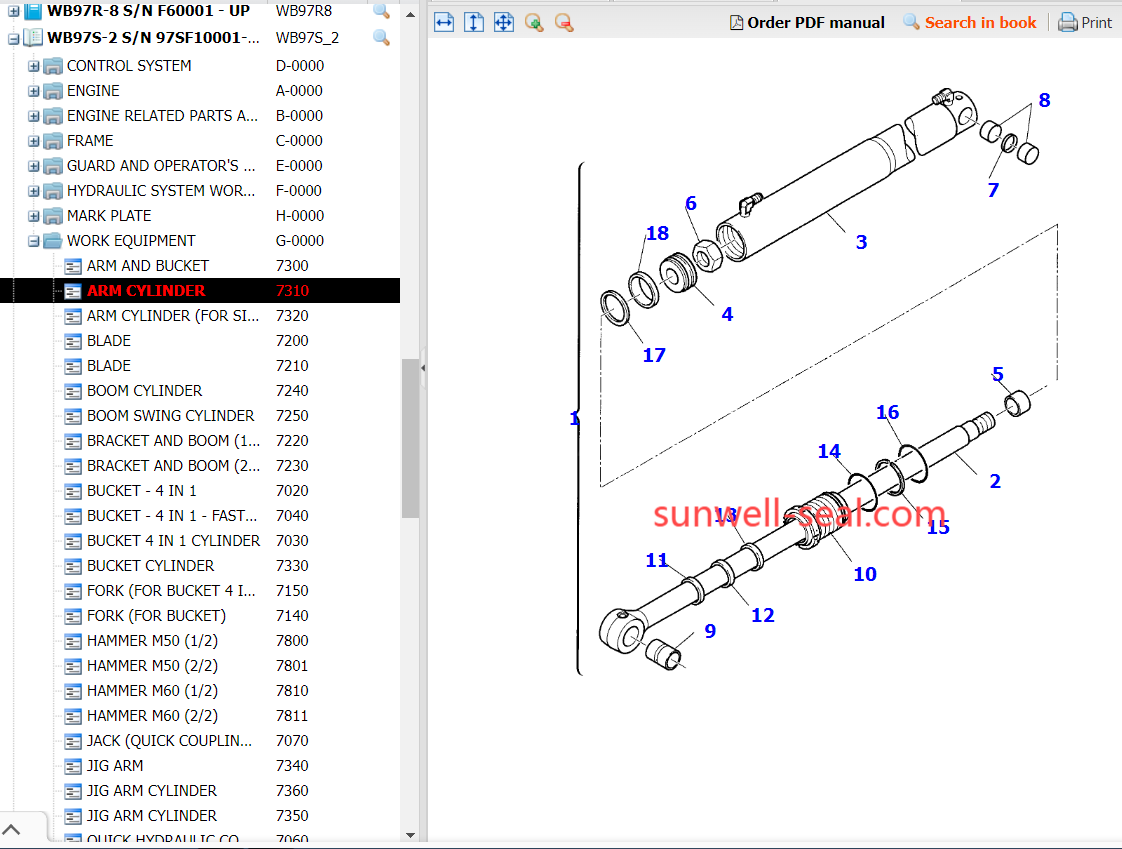Click Search in book link
Image resolution: width=1122 pixels, height=849 pixels.
tap(969, 22)
